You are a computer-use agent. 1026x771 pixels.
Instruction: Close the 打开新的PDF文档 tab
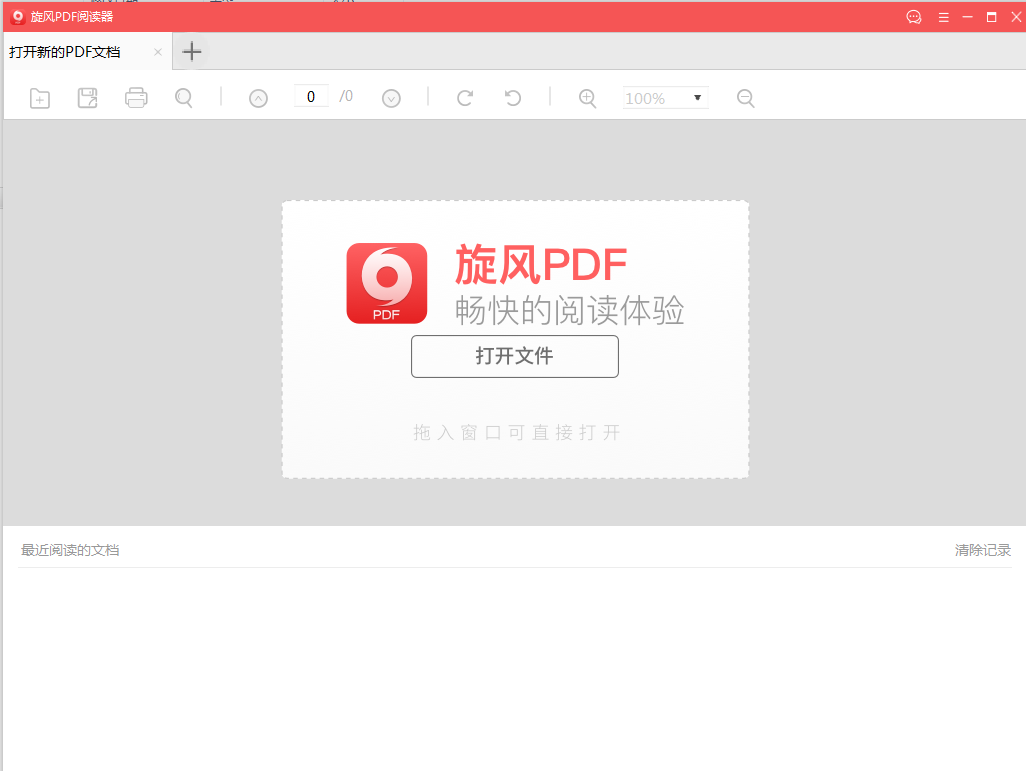[x=156, y=51]
